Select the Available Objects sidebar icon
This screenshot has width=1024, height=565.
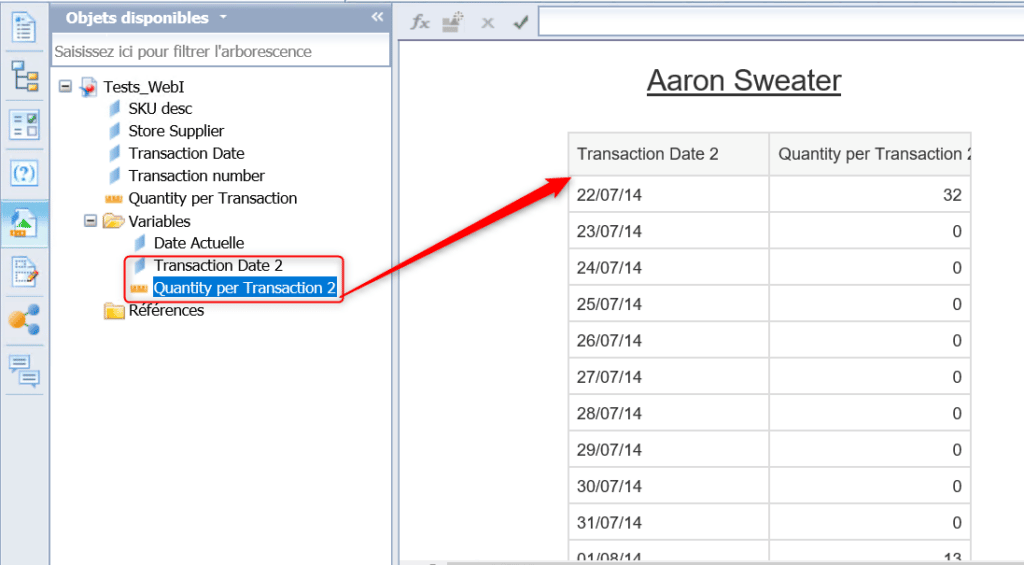tap(23, 223)
